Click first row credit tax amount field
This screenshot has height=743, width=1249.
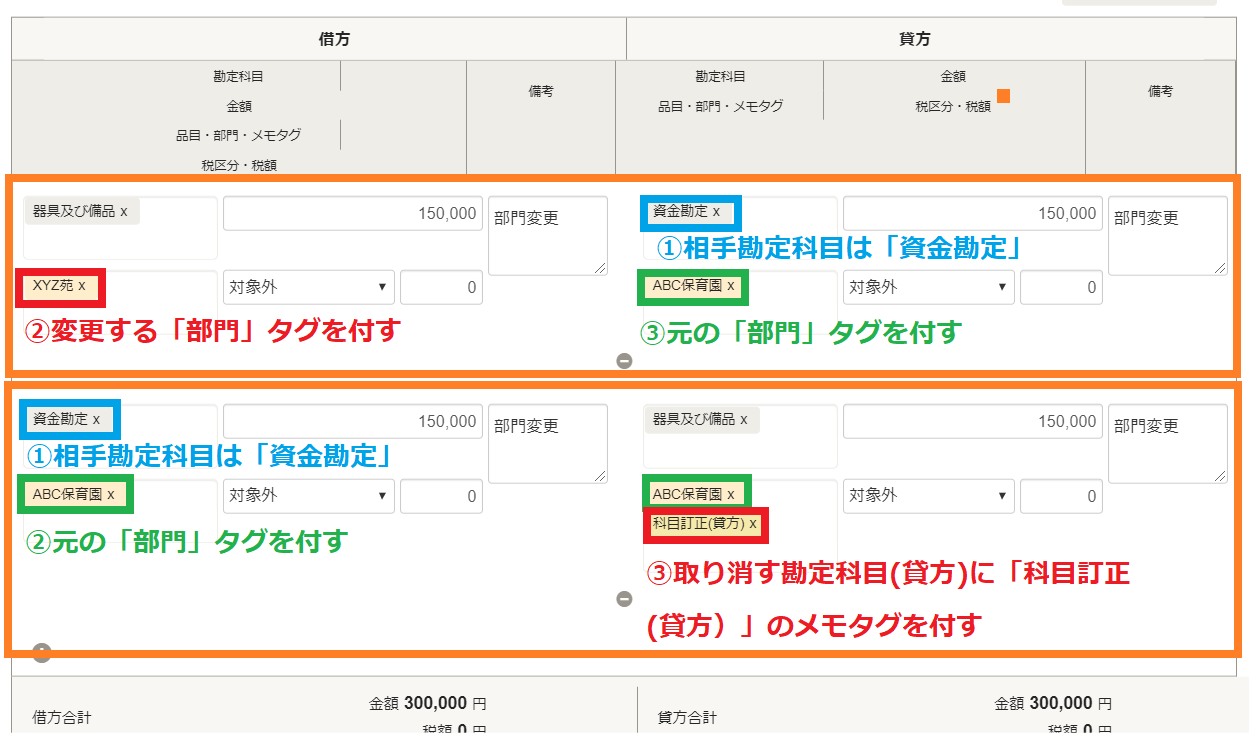pyautogui.click(x=1061, y=288)
